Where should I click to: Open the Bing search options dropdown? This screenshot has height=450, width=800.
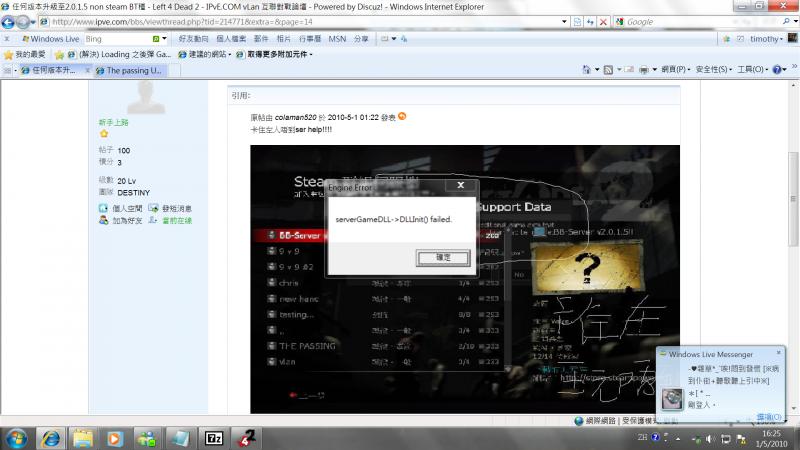(x=164, y=39)
